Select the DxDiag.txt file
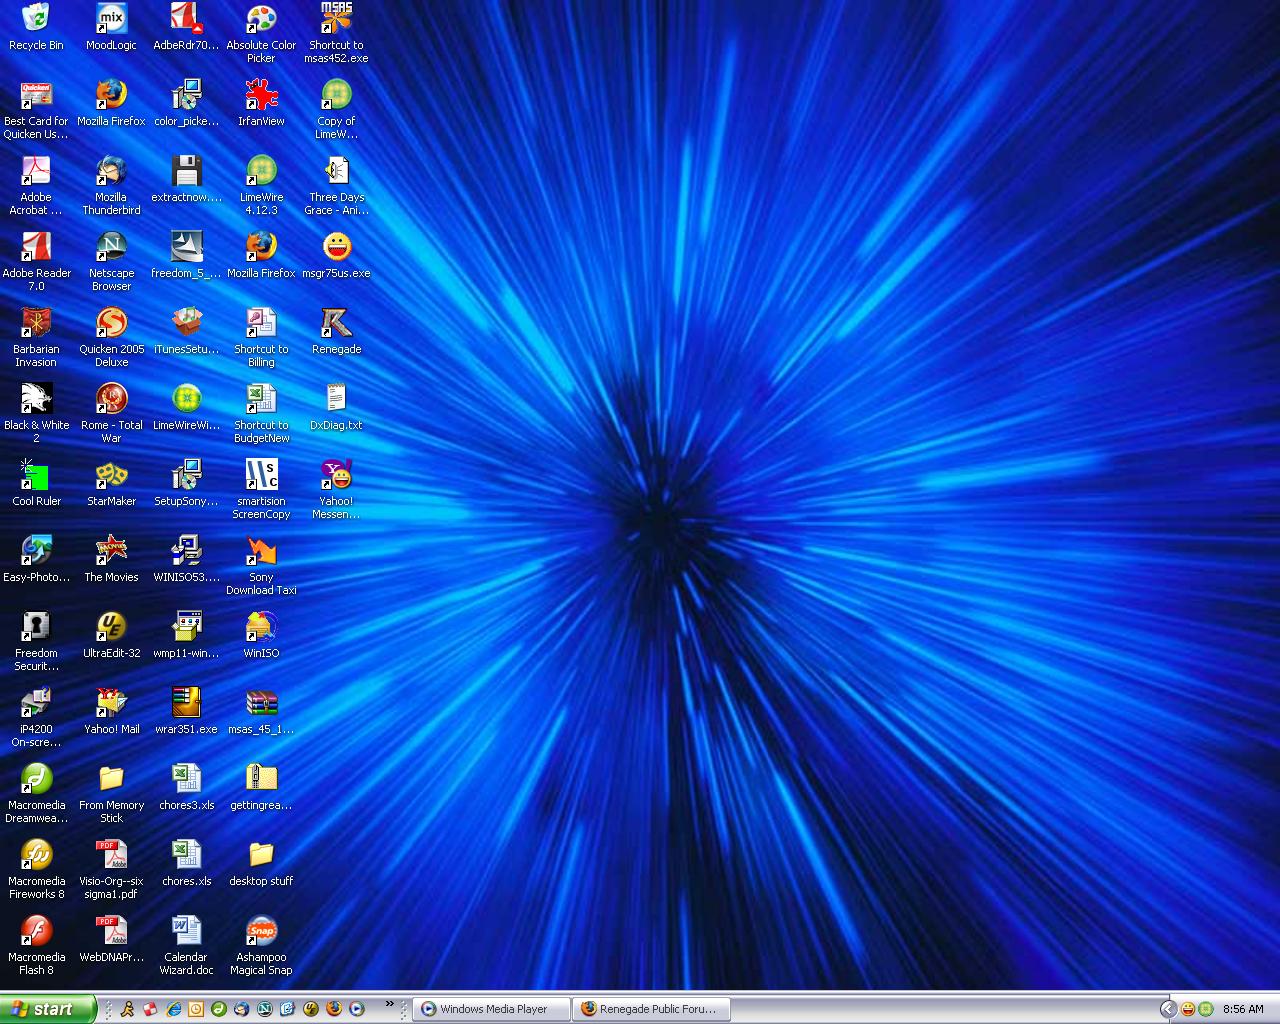The width and height of the screenshot is (1280, 1024). click(336, 400)
